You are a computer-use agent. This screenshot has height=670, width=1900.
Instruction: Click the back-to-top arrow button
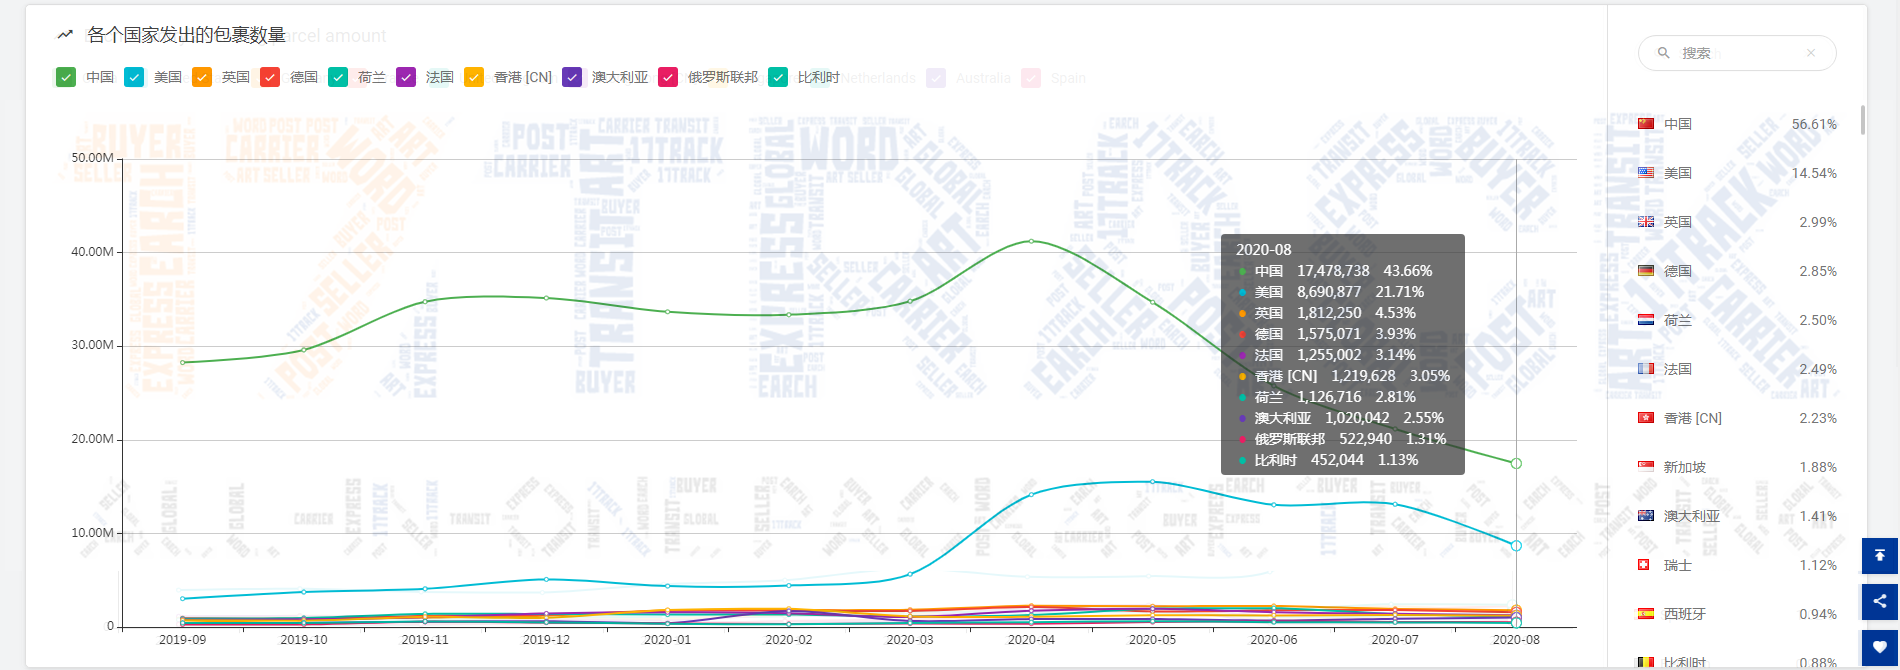[x=1880, y=556]
